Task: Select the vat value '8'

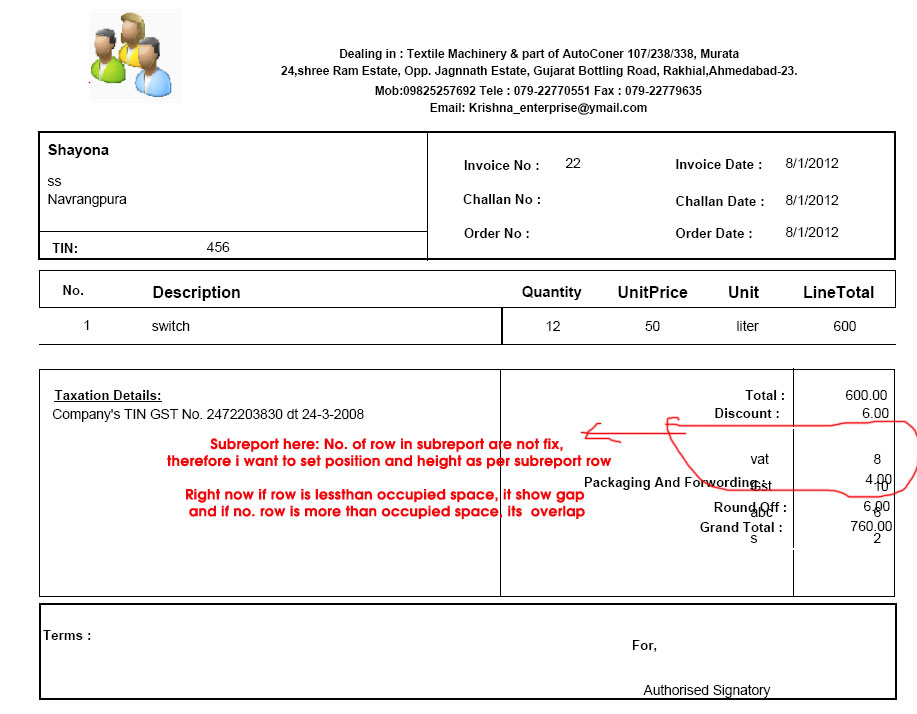Action: click(x=877, y=460)
